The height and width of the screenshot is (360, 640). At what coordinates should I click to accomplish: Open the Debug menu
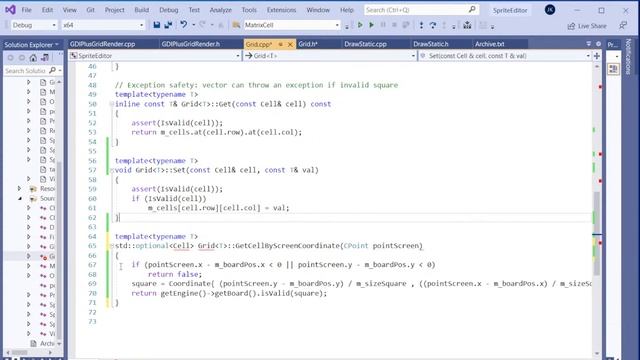coord(169,10)
